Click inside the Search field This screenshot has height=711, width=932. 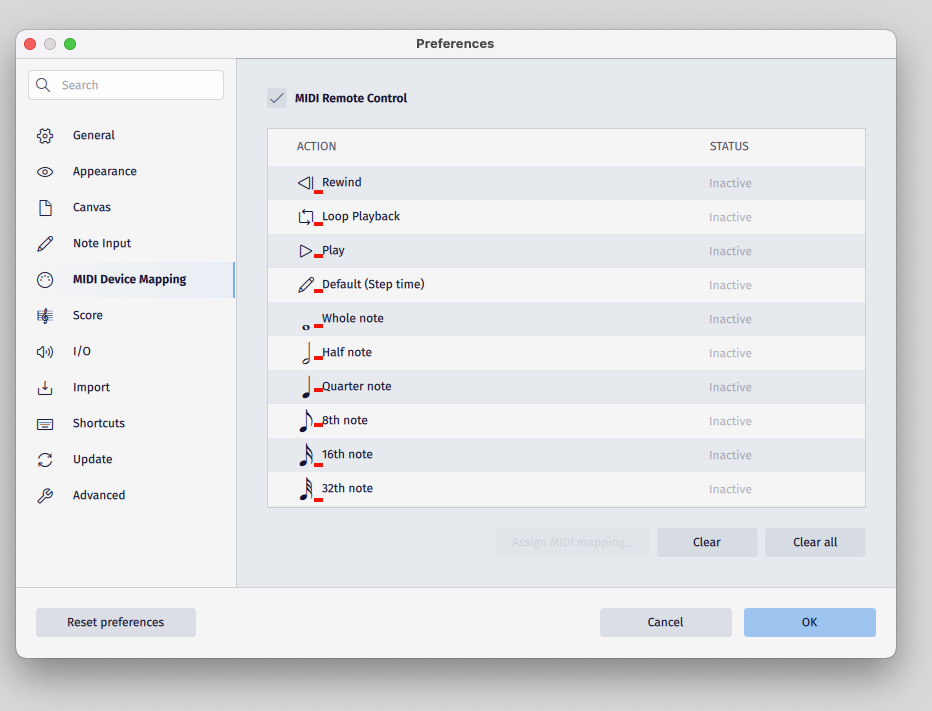pyautogui.click(x=125, y=85)
